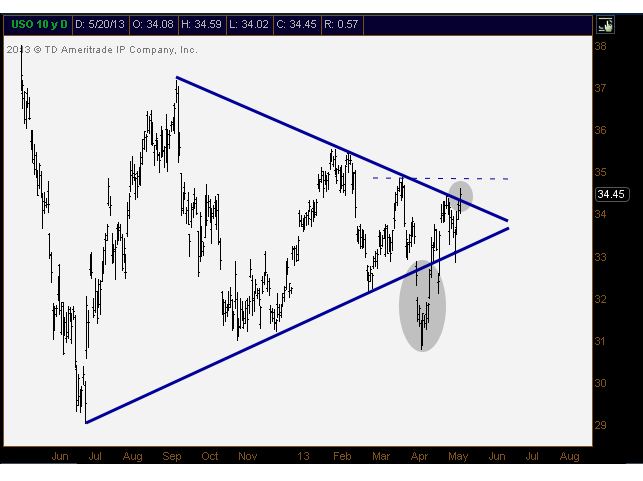Screen dimensions: 643x481
Task: Click the 33 price axis label
Action: pyautogui.click(x=600, y=257)
